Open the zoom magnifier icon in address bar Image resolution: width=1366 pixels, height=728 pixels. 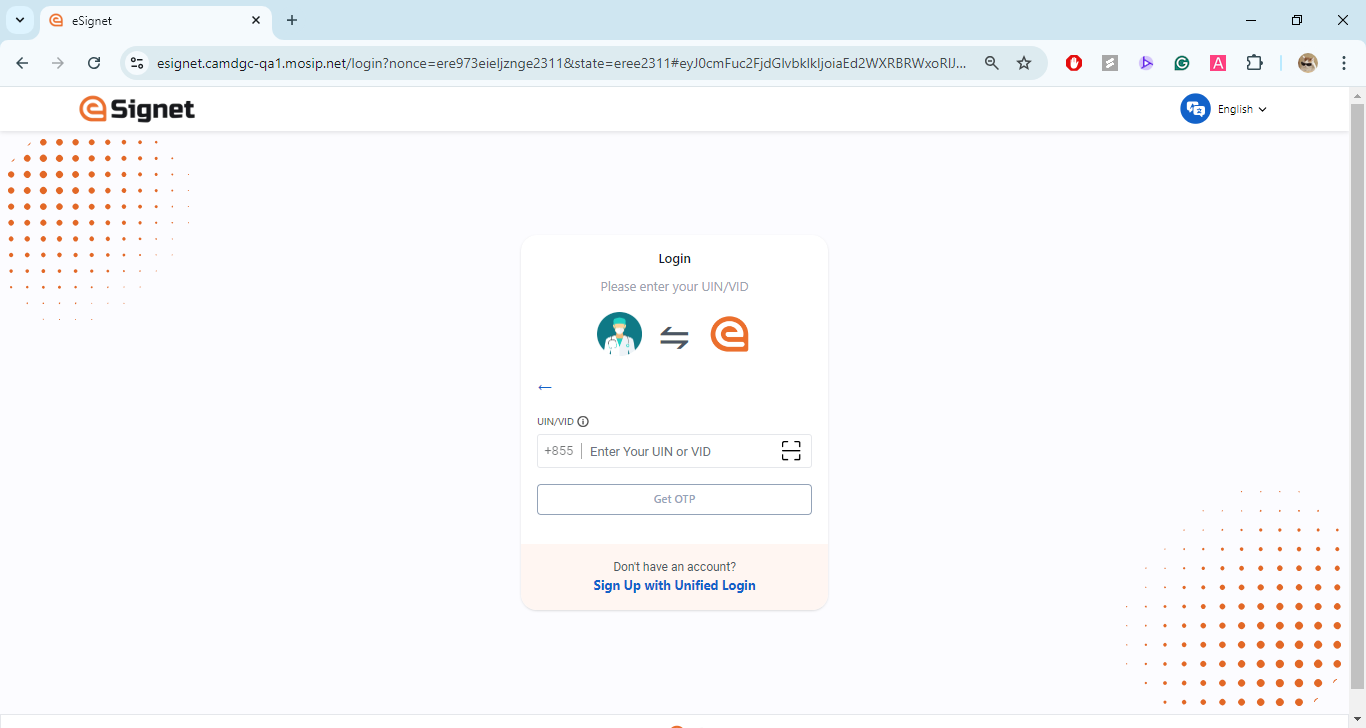pos(992,63)
